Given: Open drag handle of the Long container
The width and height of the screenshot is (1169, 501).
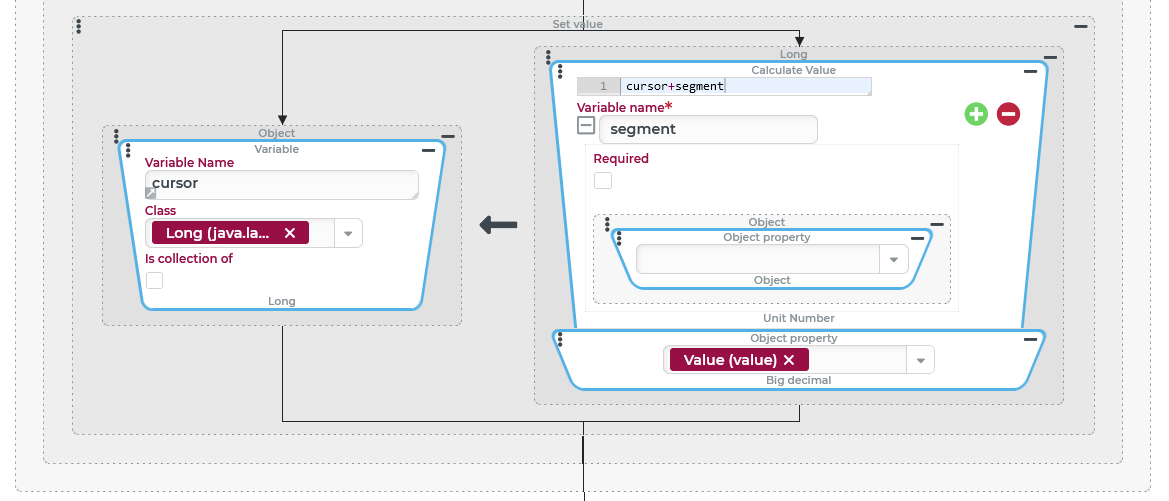Looking at the screenshot, I should 548,57.
